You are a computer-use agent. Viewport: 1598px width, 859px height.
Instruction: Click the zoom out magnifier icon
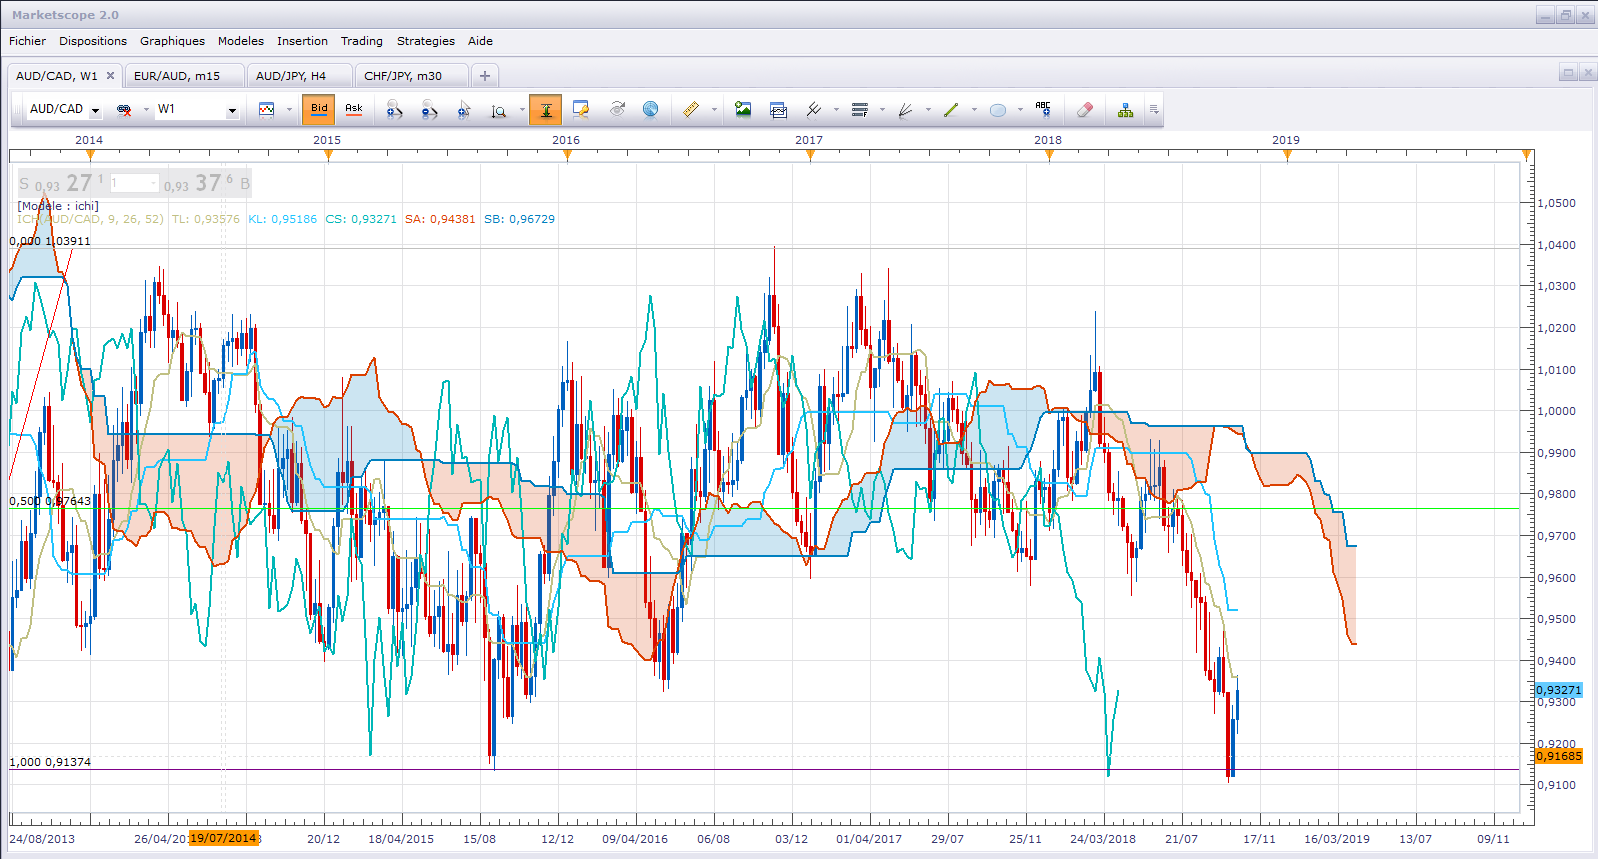coord(429,110)
